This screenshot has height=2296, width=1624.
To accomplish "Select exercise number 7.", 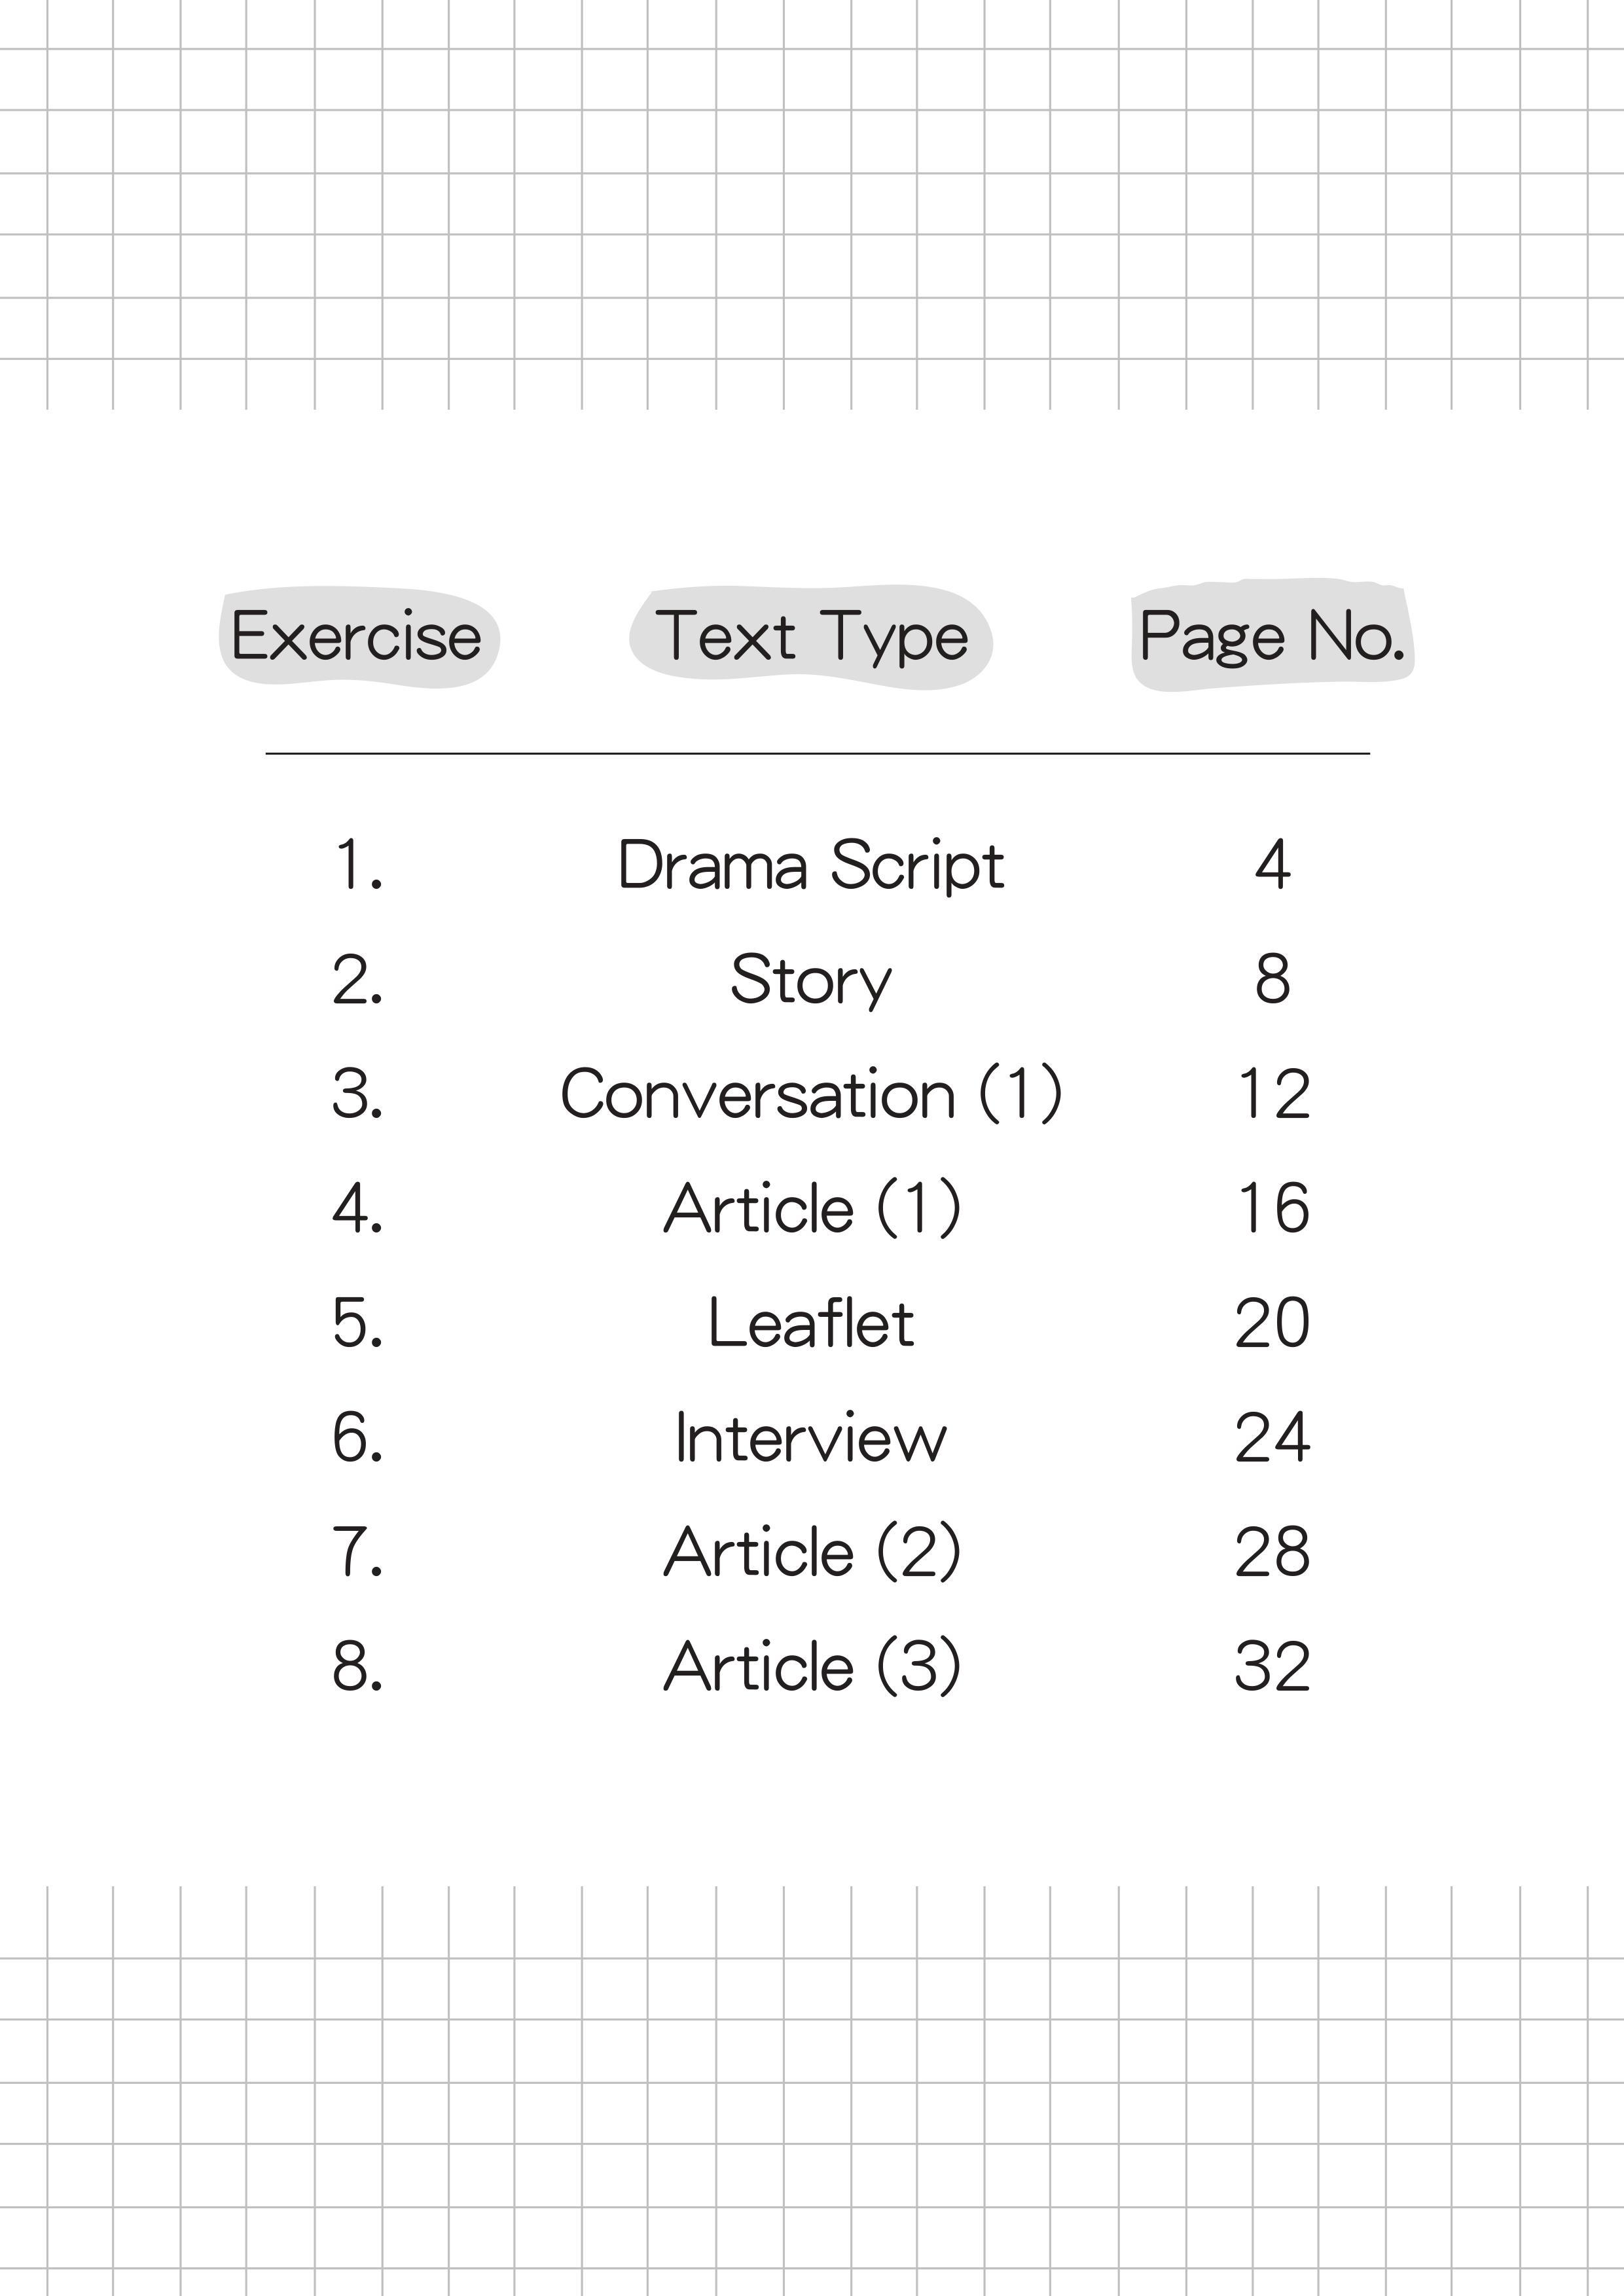I will tap(357, 1552).
